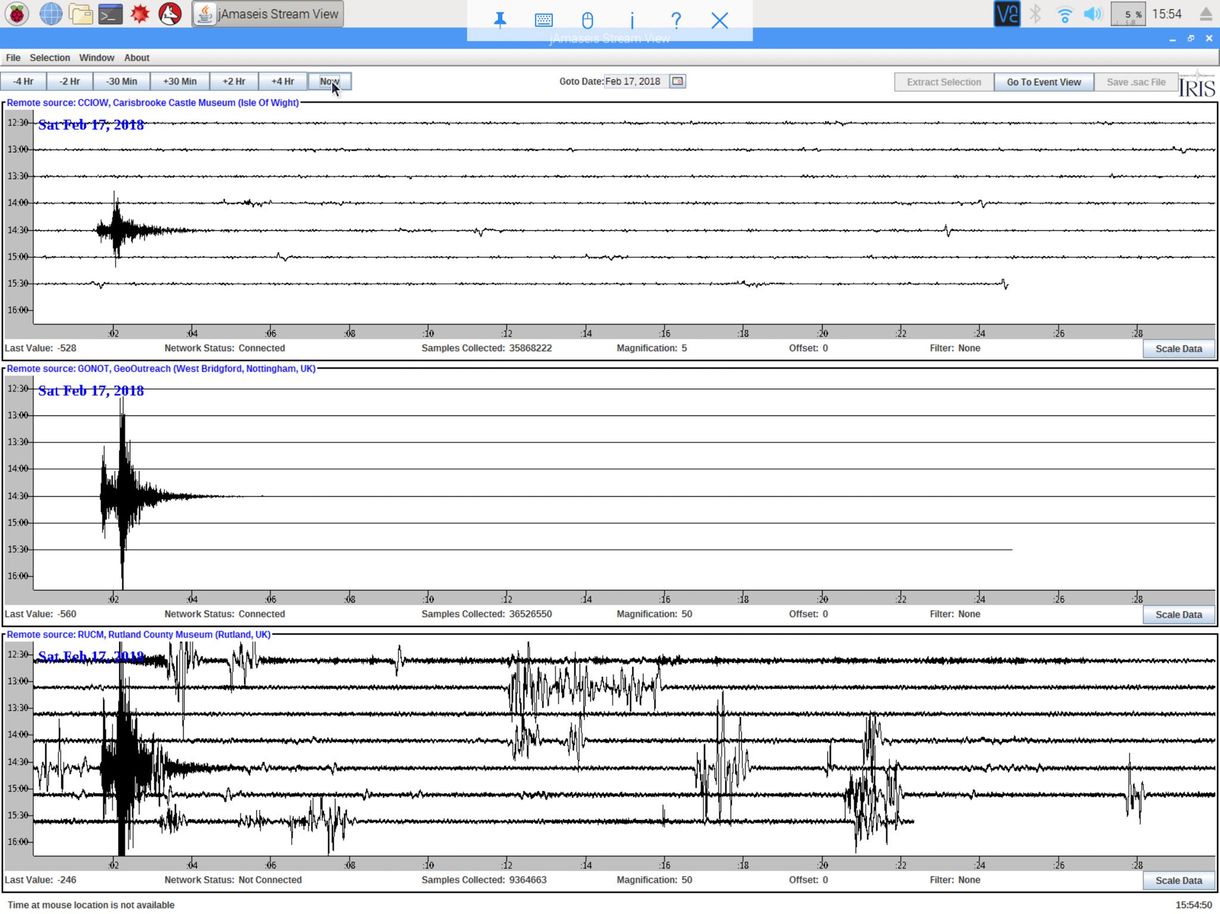Advance four hours with +4 Hr
Image resolution: width=1220 pixels, height=914 pixels.
click(x=283, y=82)
